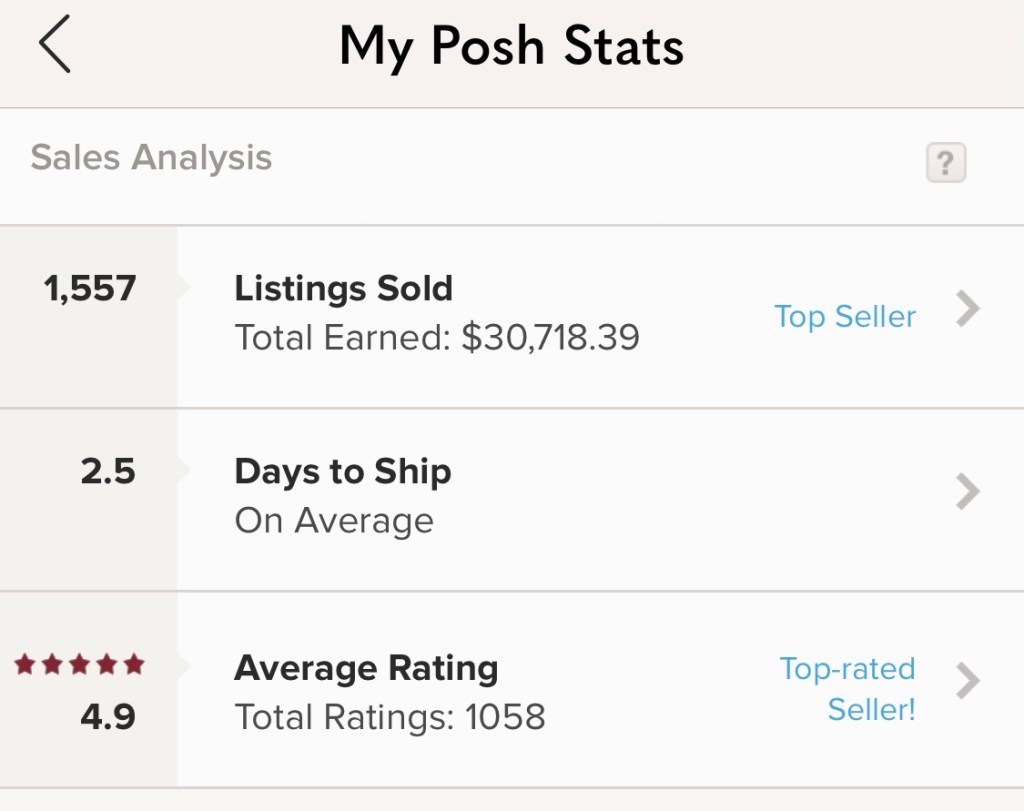This screenshot has height=811, width=1024.
Task: Click the 2.5 days value
Action: click(108, 471)
